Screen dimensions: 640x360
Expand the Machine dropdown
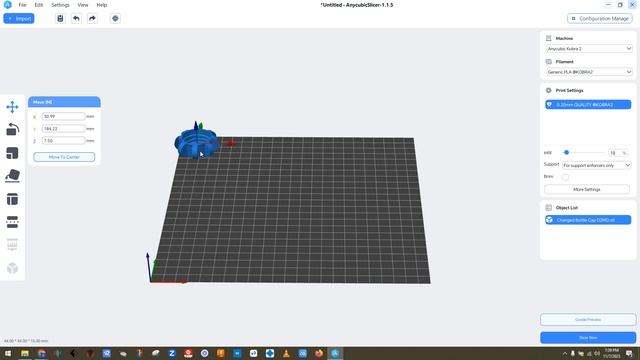coord(589,49)
